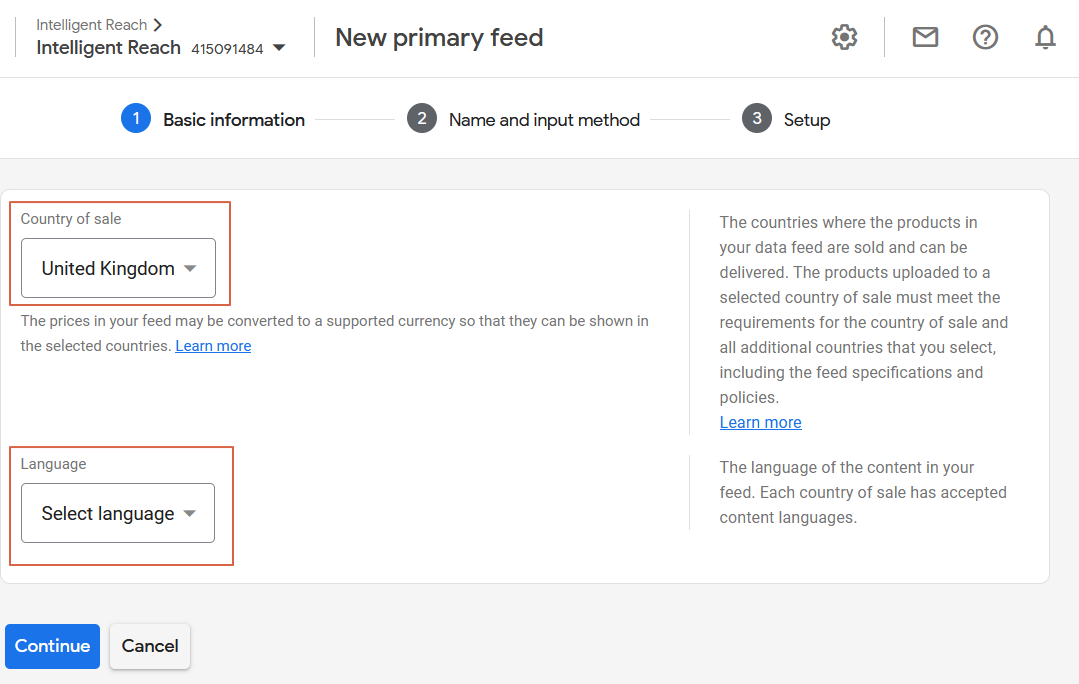Click the Intelligent Reach account name
This screenshot has height=684, width=1079.
(109, 47)
